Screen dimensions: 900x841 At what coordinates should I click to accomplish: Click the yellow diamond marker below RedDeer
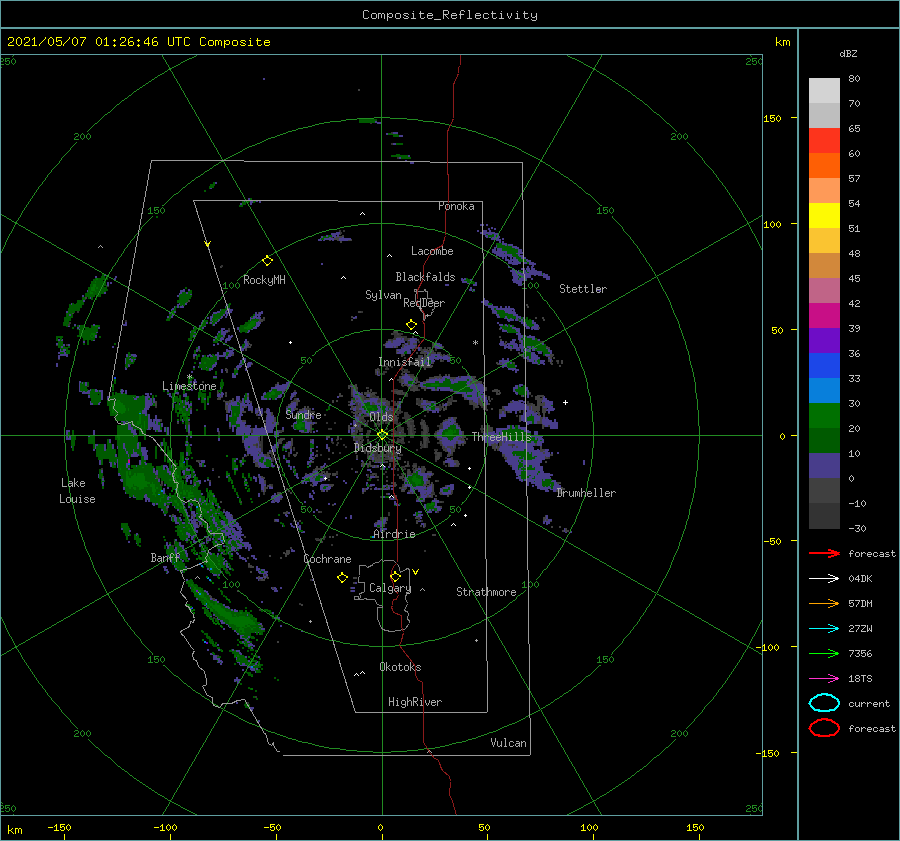pyautogui.click(x=411, y=325)
